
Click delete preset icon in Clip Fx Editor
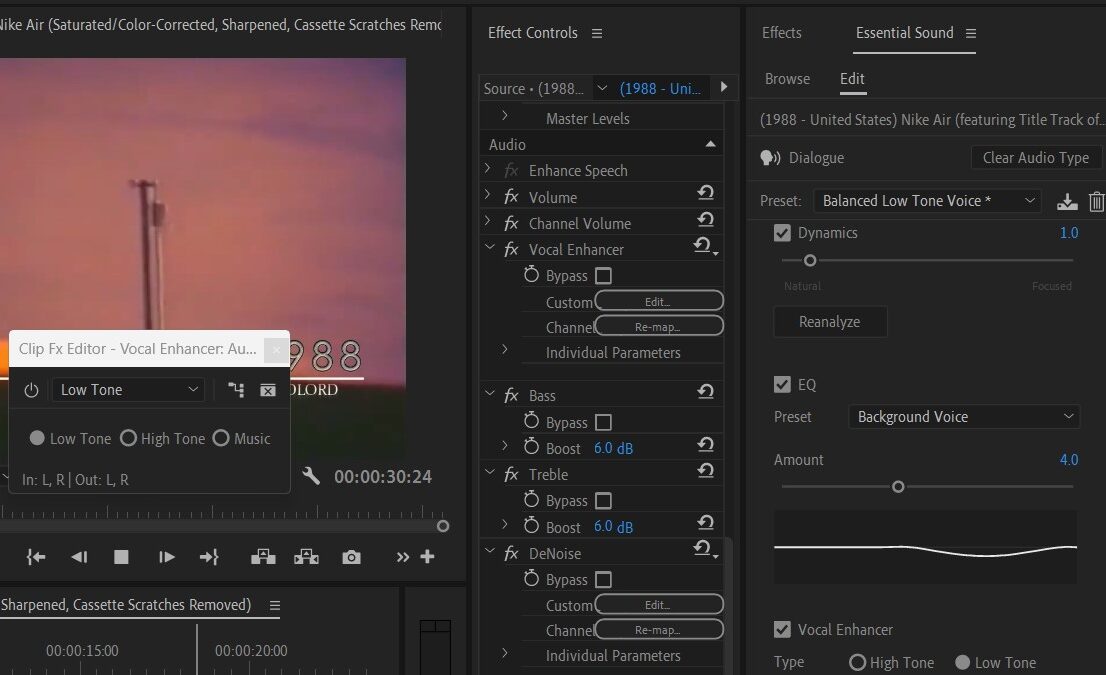(x=268, y=390)
